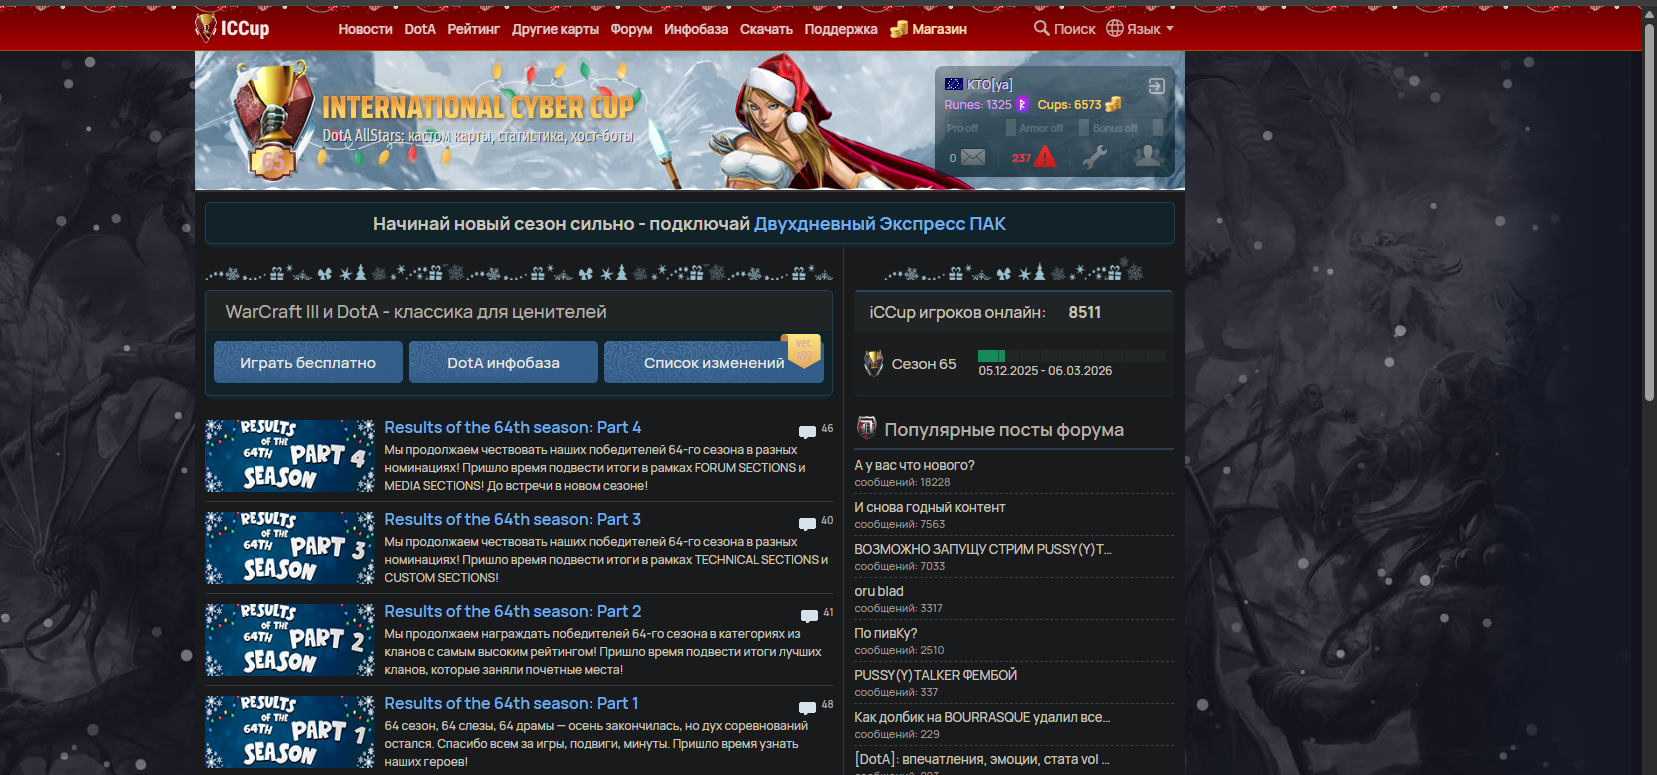Click the gold coins icon beside Магазин

(899, 29)
